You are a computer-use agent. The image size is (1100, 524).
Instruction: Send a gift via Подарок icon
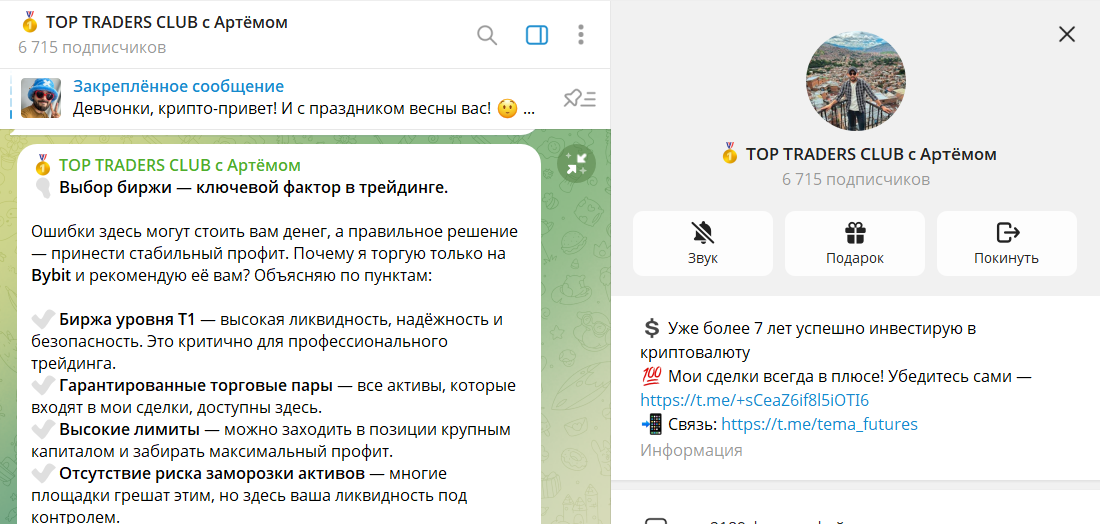point(854,243)
